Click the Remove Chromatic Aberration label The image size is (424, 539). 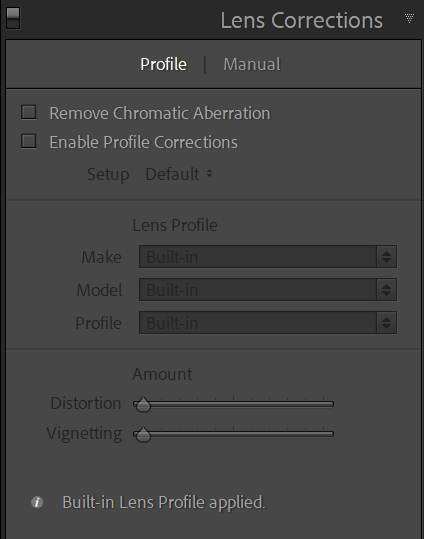160,113
